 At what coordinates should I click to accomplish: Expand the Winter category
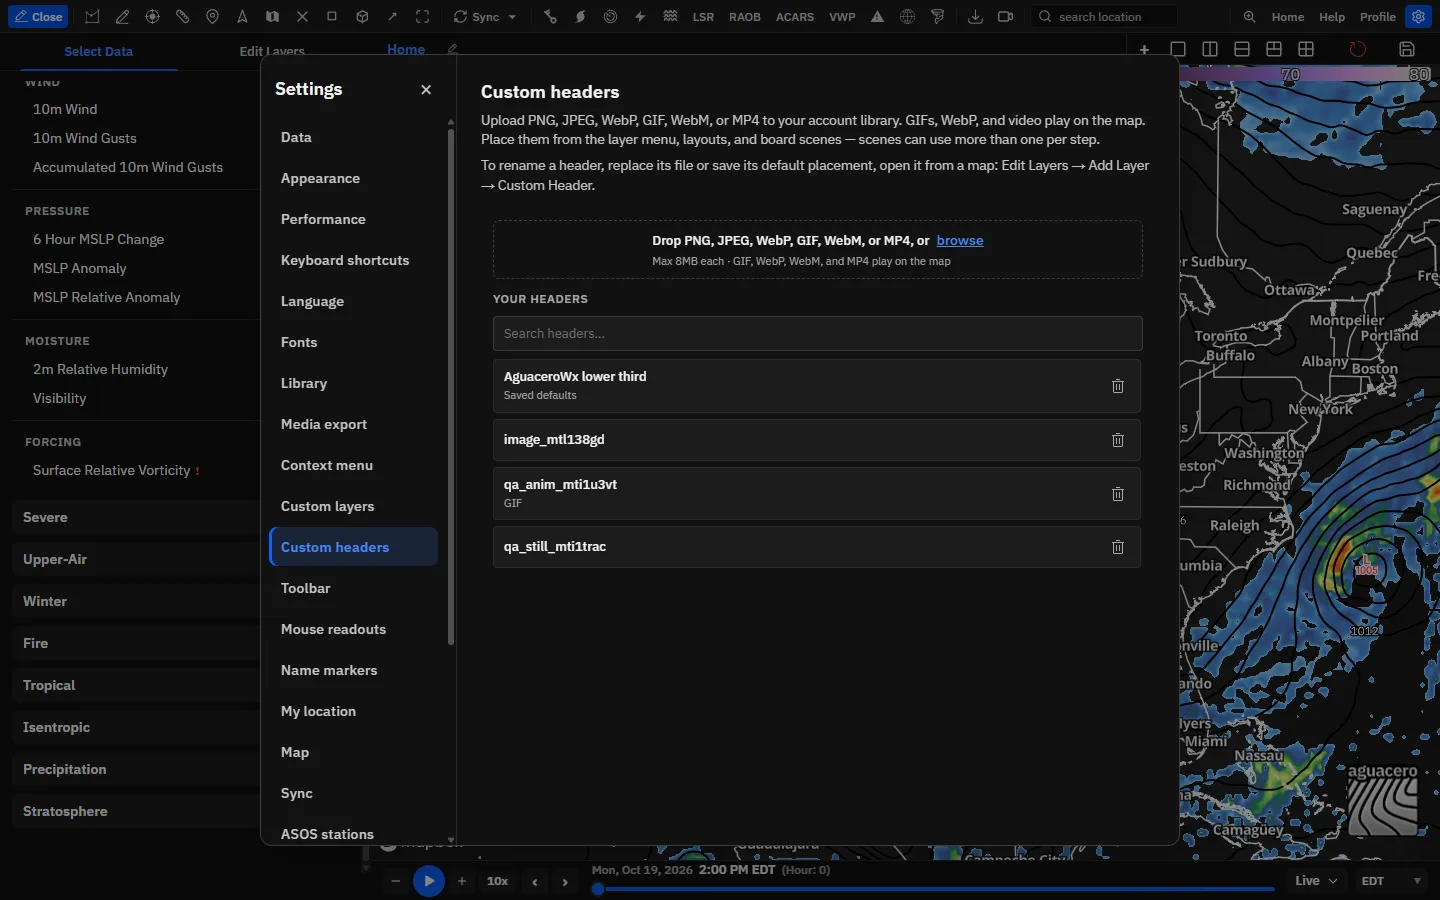click(x=136, y=601)
